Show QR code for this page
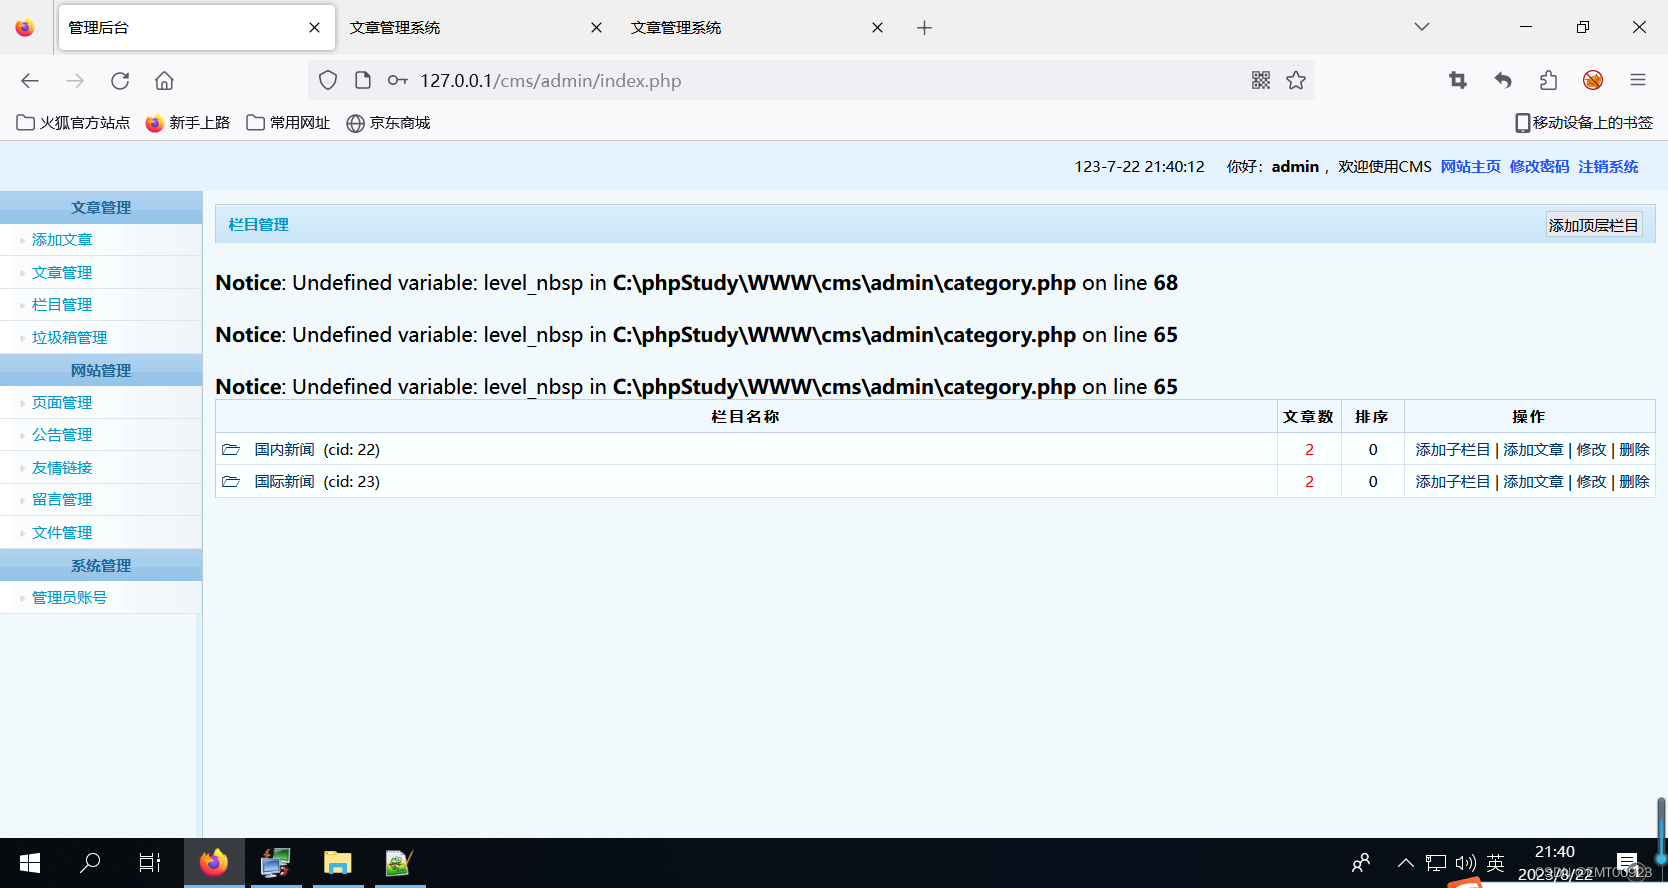The width and height of the screenshot is (1668, 888). (1261, 81)
